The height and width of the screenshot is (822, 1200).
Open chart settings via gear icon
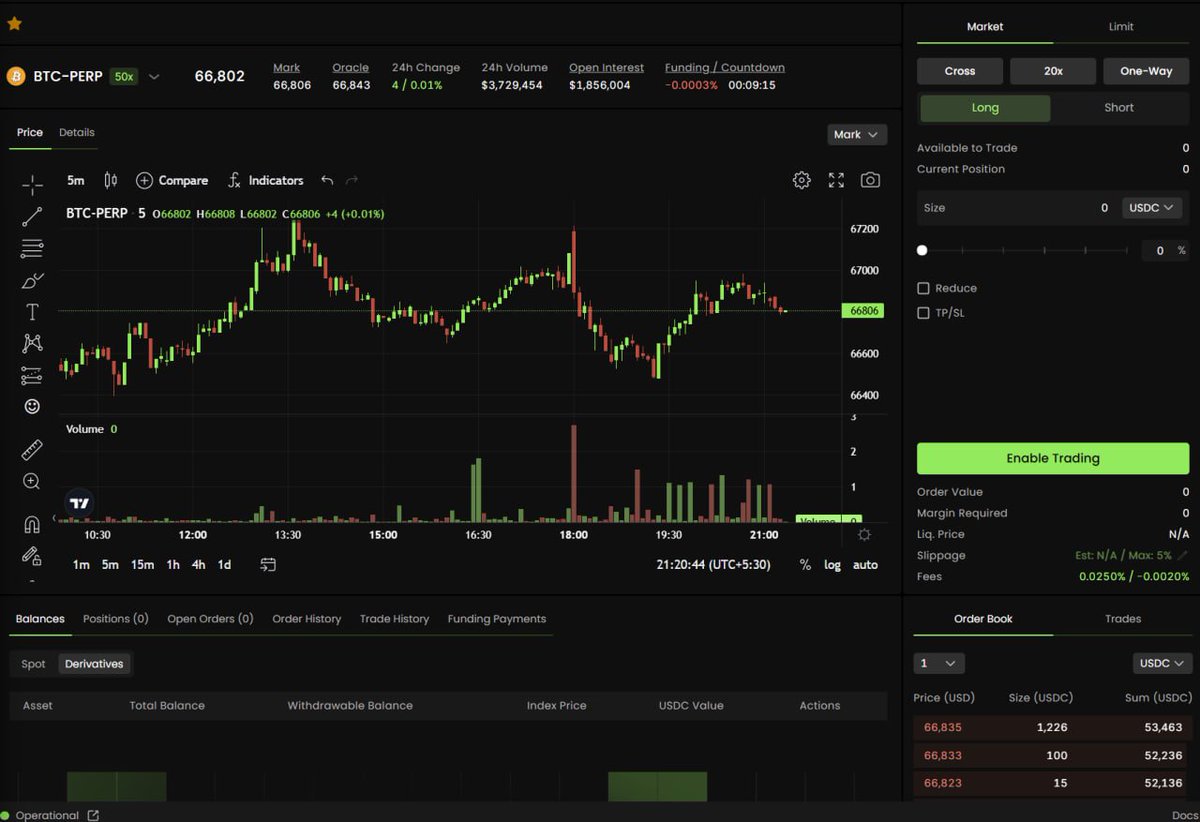click(801, 180)
